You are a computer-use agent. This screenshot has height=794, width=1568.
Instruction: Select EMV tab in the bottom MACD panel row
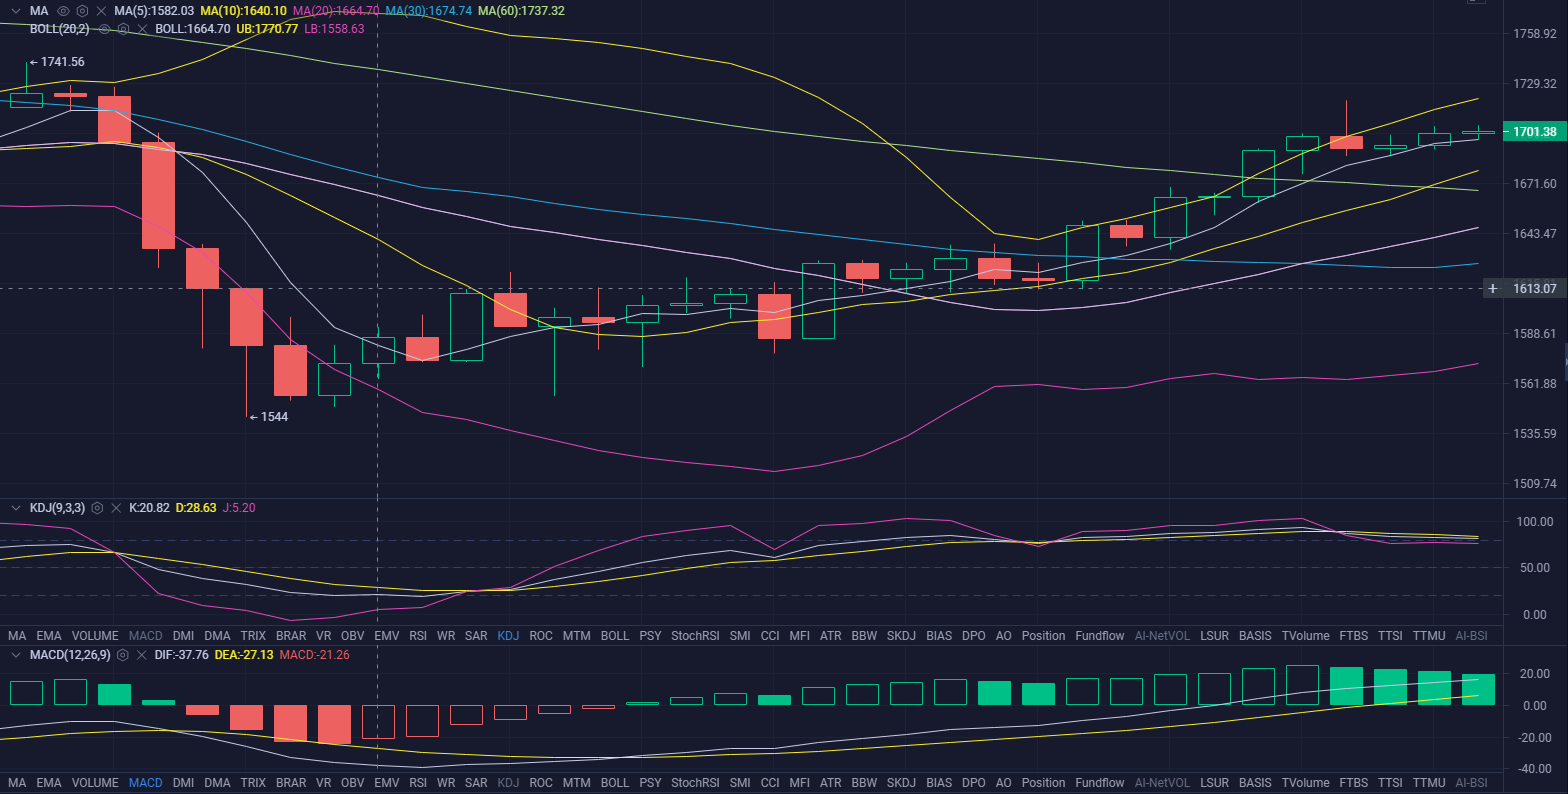click(x=387, y=783)
